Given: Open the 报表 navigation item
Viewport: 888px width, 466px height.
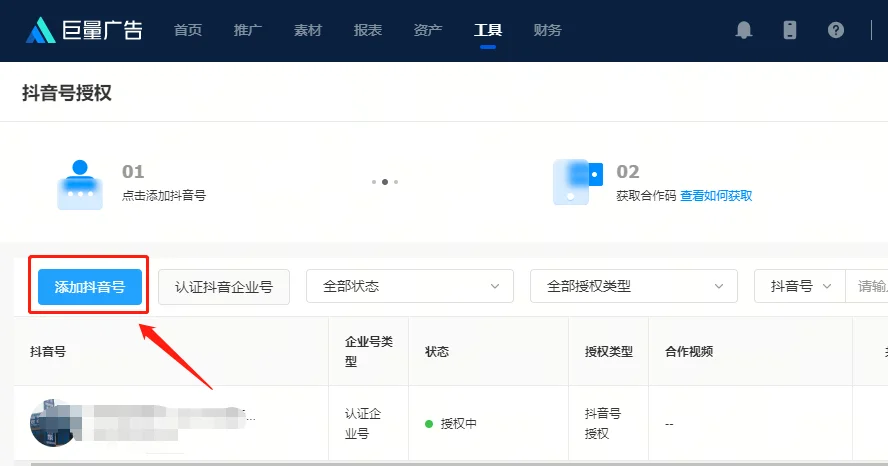Looking at the screenshot, I should tap(368, 30).
